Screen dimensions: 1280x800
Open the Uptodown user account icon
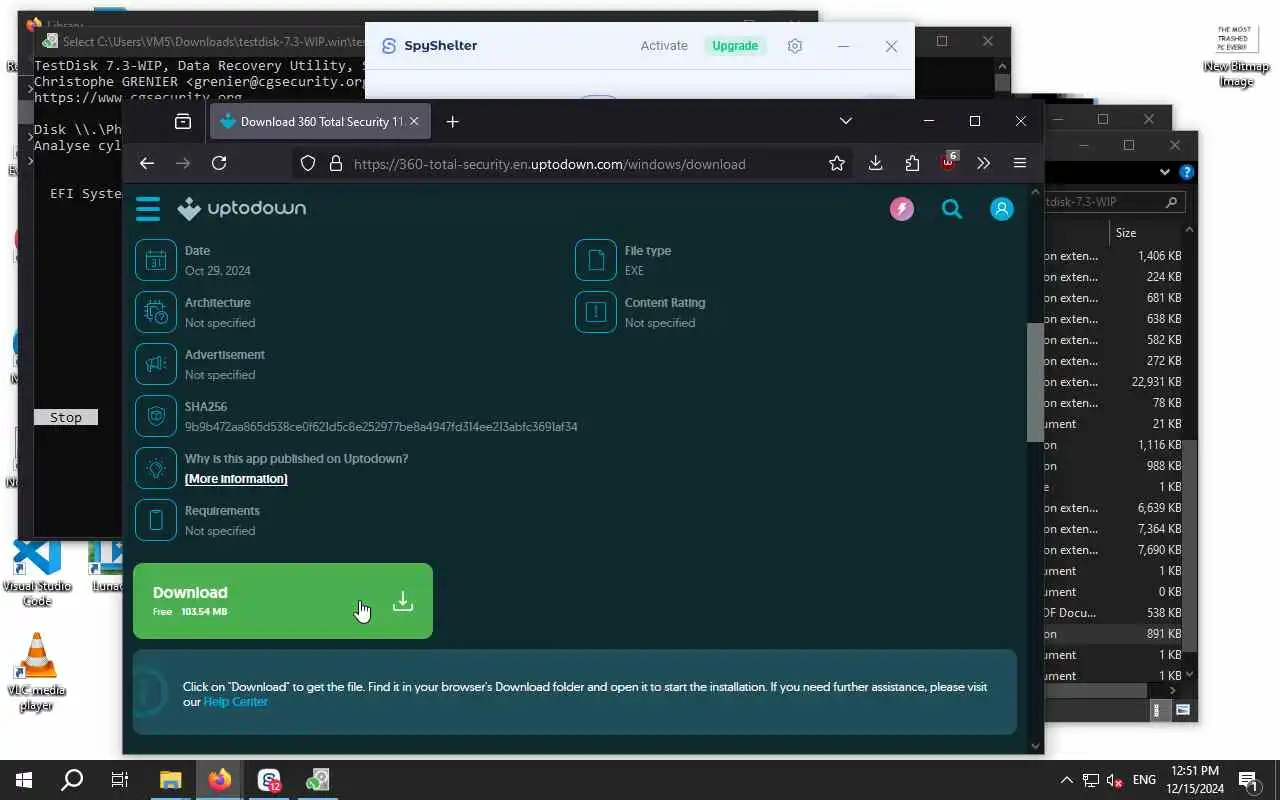1001,208
